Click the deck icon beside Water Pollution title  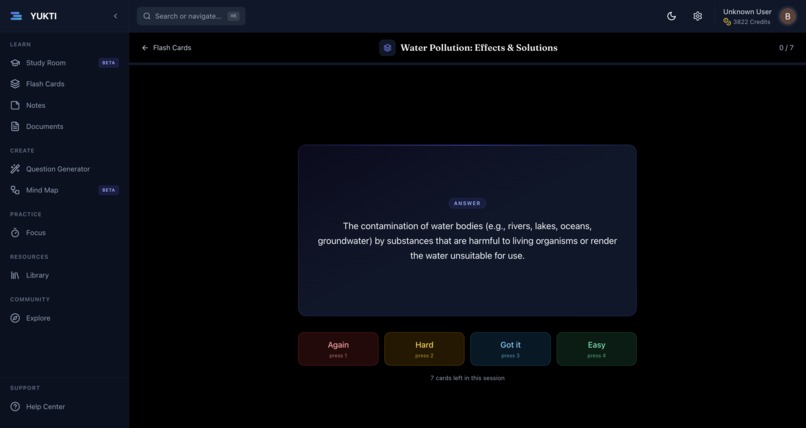tap(387, 48)
